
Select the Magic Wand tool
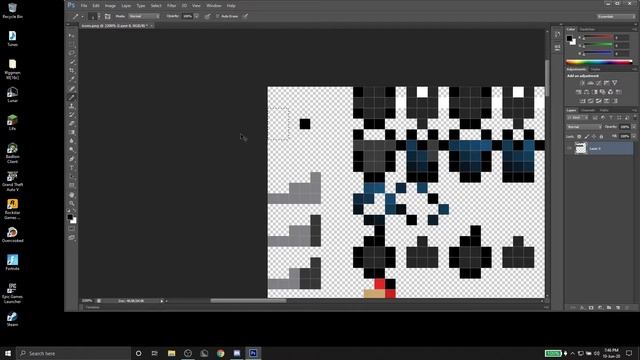click(x=72, y=62)
